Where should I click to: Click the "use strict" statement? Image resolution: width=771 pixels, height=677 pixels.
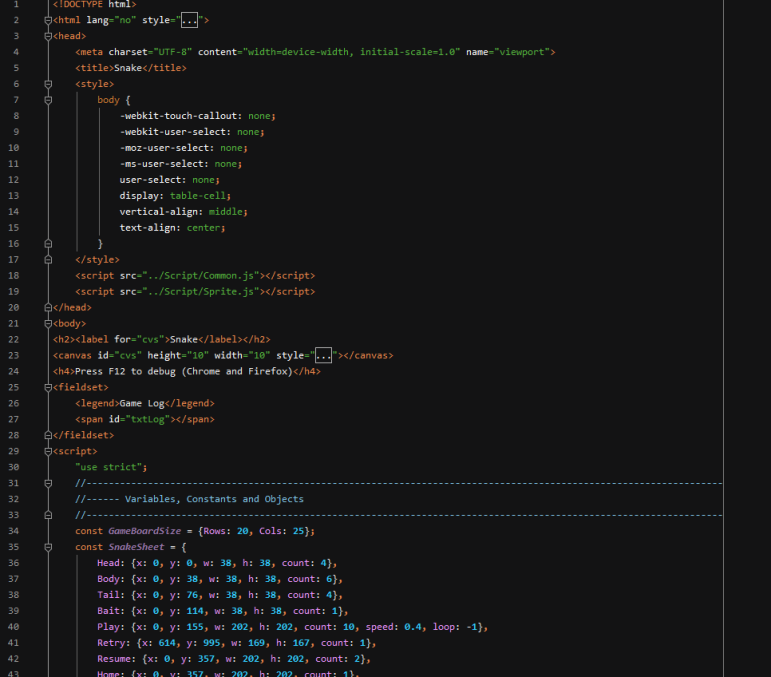111,467
